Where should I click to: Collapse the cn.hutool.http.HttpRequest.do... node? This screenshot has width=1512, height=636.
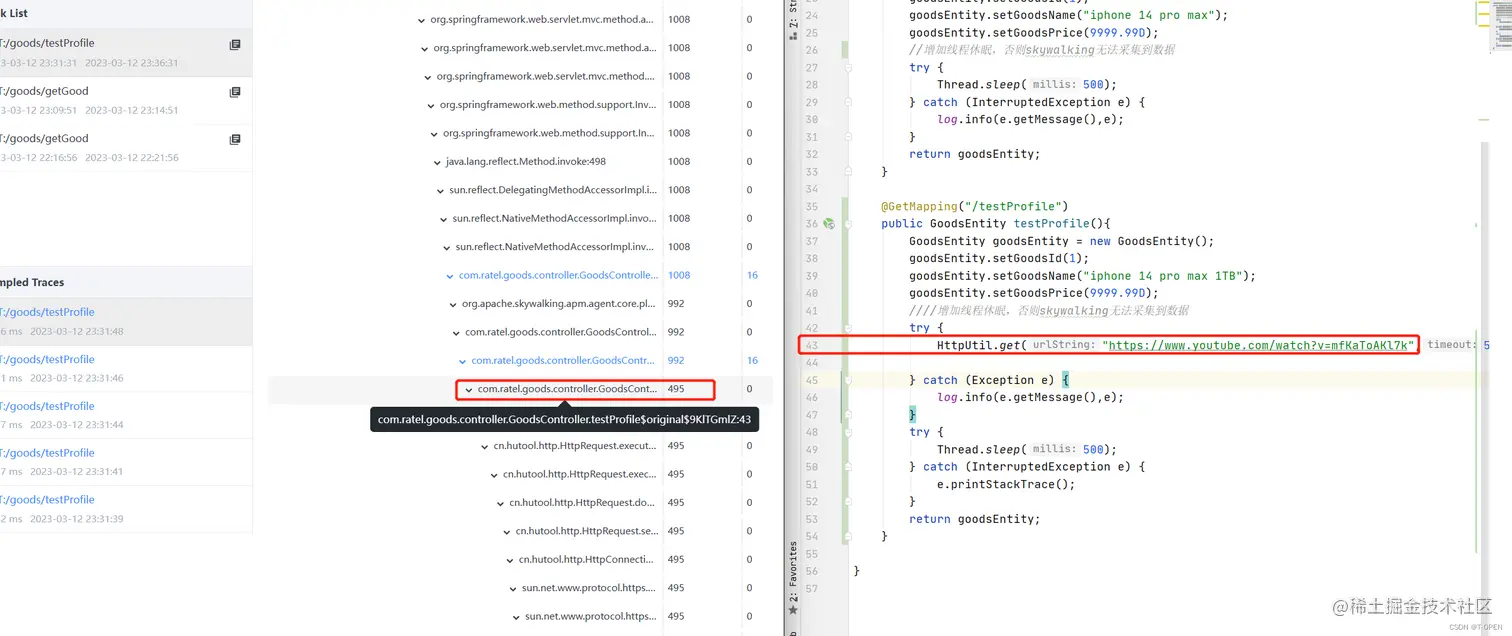tap(500, 503)
